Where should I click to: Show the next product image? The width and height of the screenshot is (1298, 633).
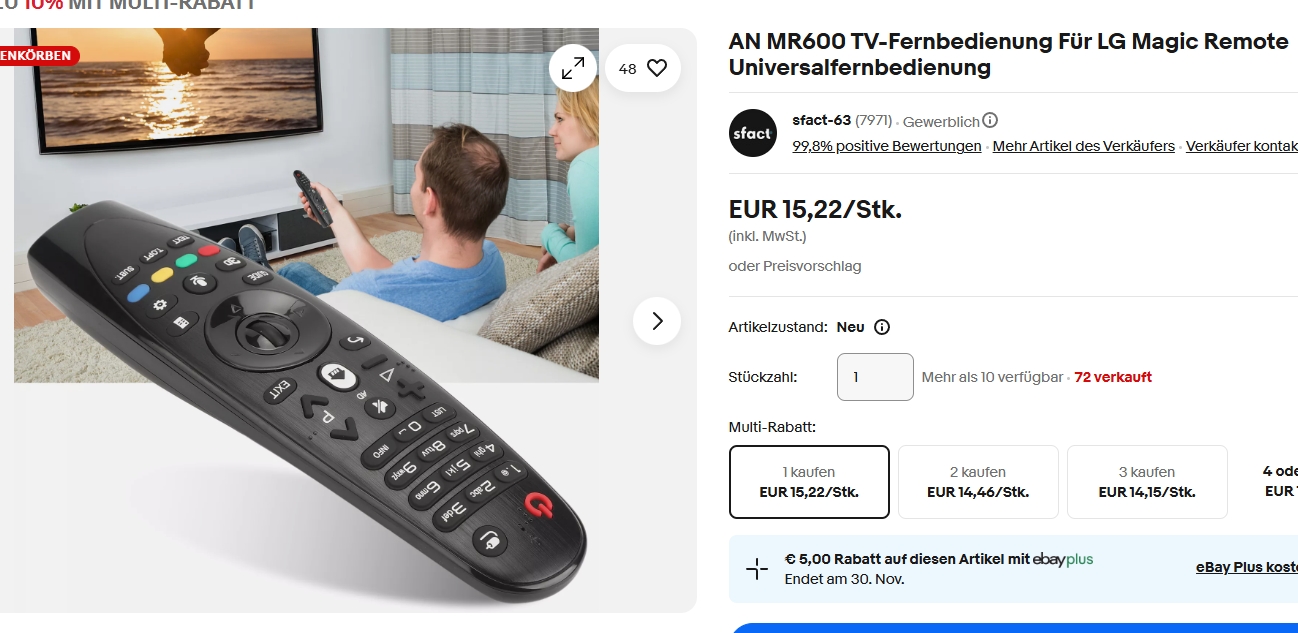[657, 321]
